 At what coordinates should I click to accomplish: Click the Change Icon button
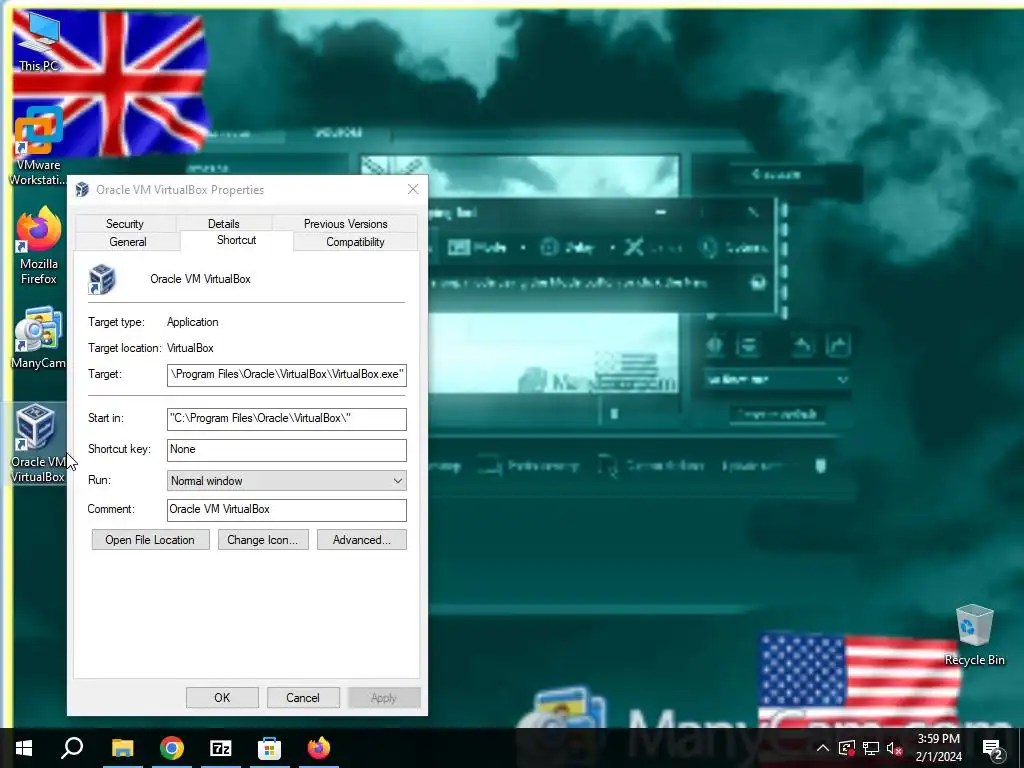(x=263, y=540)
